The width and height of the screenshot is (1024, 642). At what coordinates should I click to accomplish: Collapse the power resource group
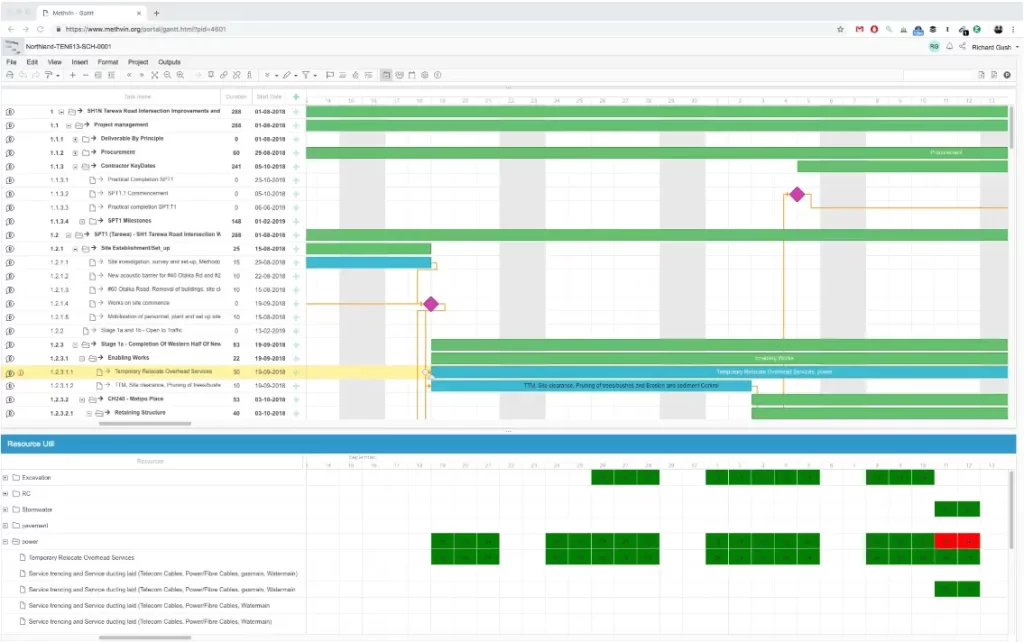point(8,541)
